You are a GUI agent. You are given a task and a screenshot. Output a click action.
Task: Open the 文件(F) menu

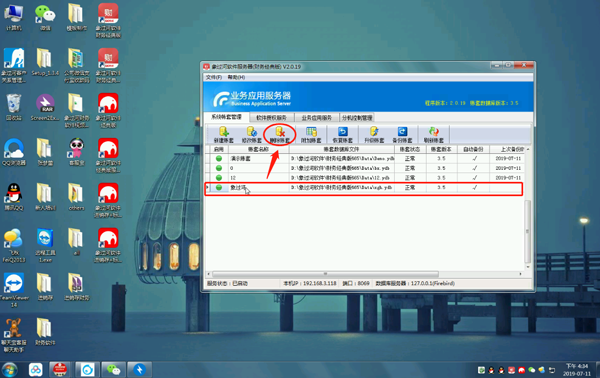point(214,77)
